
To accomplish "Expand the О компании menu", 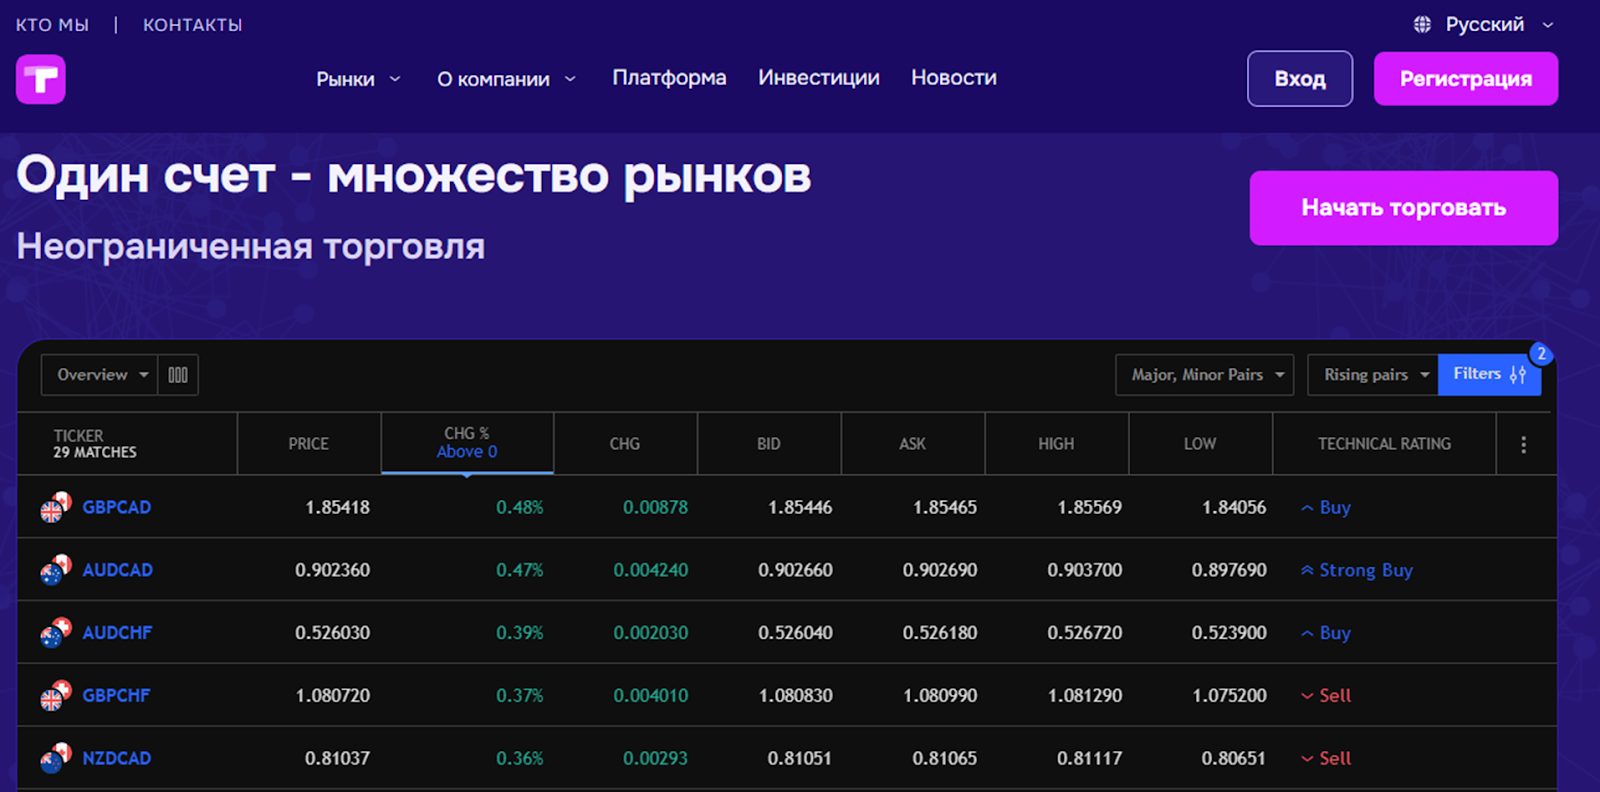I will 505,79.
